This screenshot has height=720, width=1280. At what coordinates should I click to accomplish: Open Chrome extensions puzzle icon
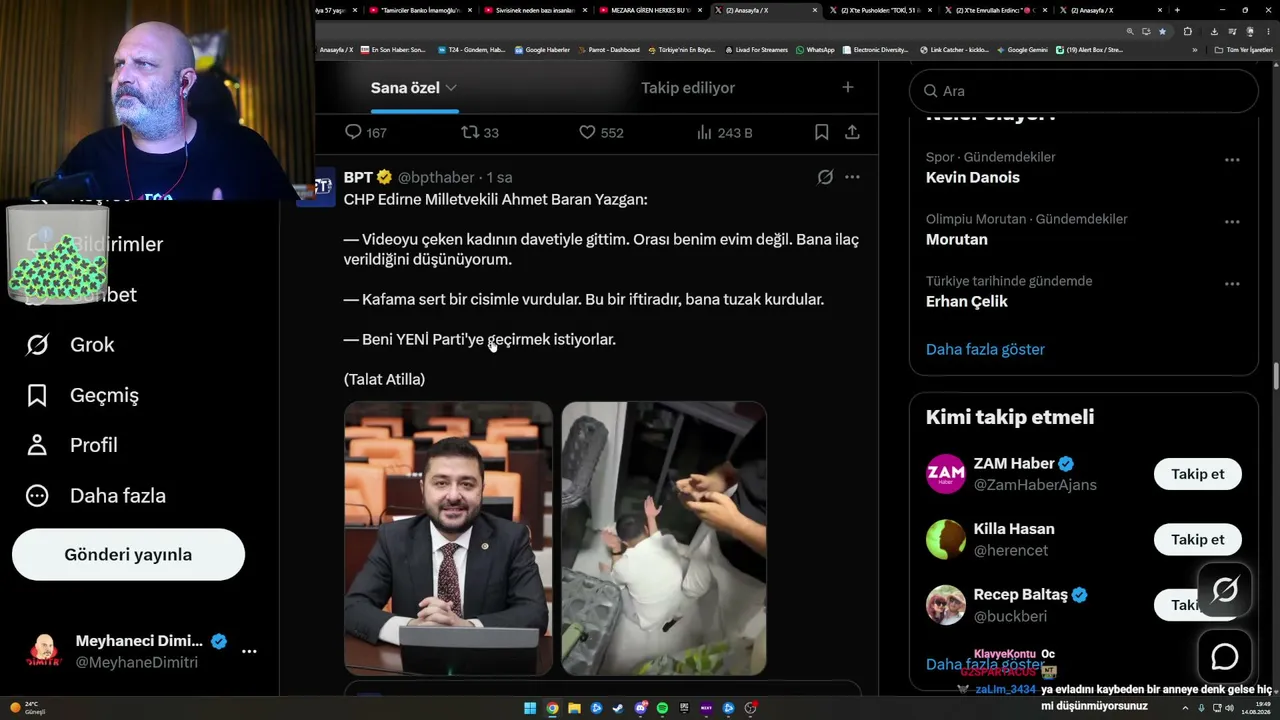[1187, 31]
